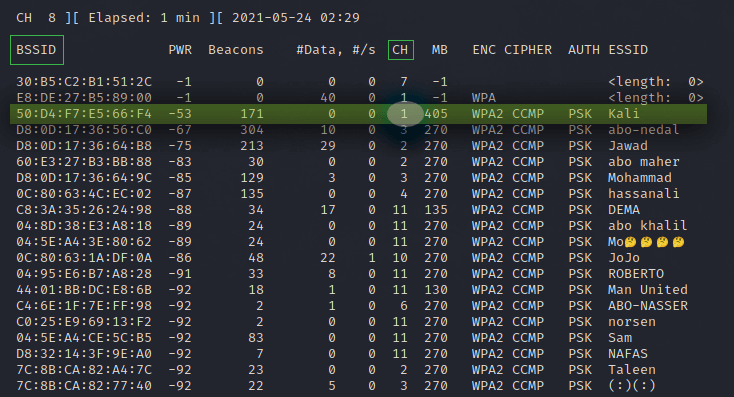Click the PWR column header
This screenshot has width=734, height=397.
pos(180,50)
